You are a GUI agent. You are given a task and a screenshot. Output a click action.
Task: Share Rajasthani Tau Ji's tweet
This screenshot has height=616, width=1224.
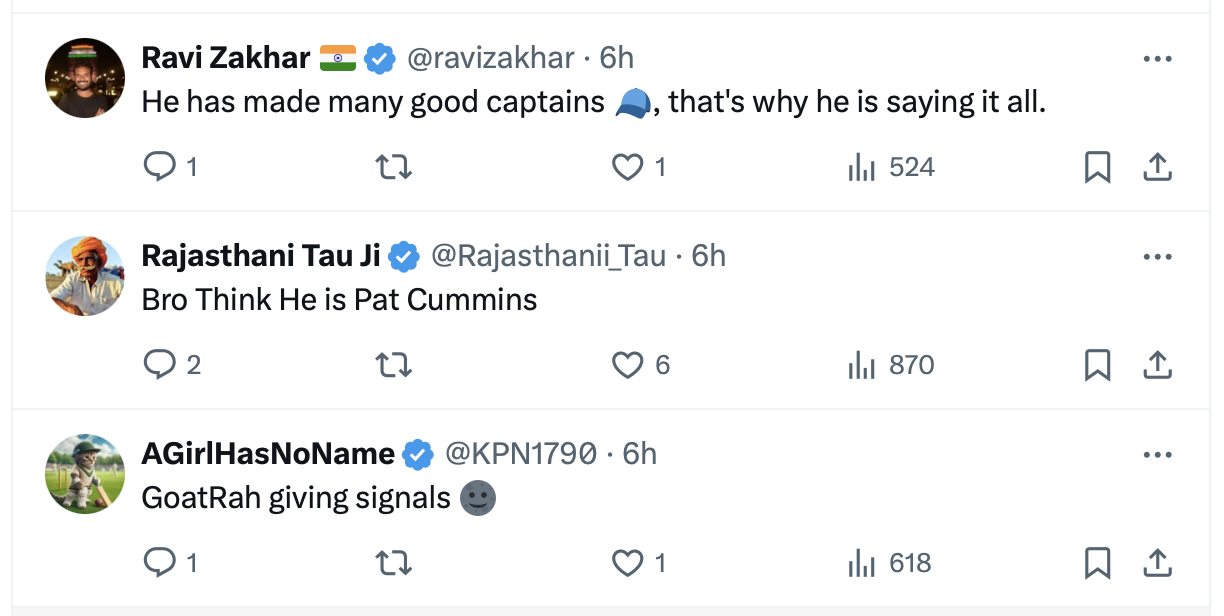pos(1157,365)
